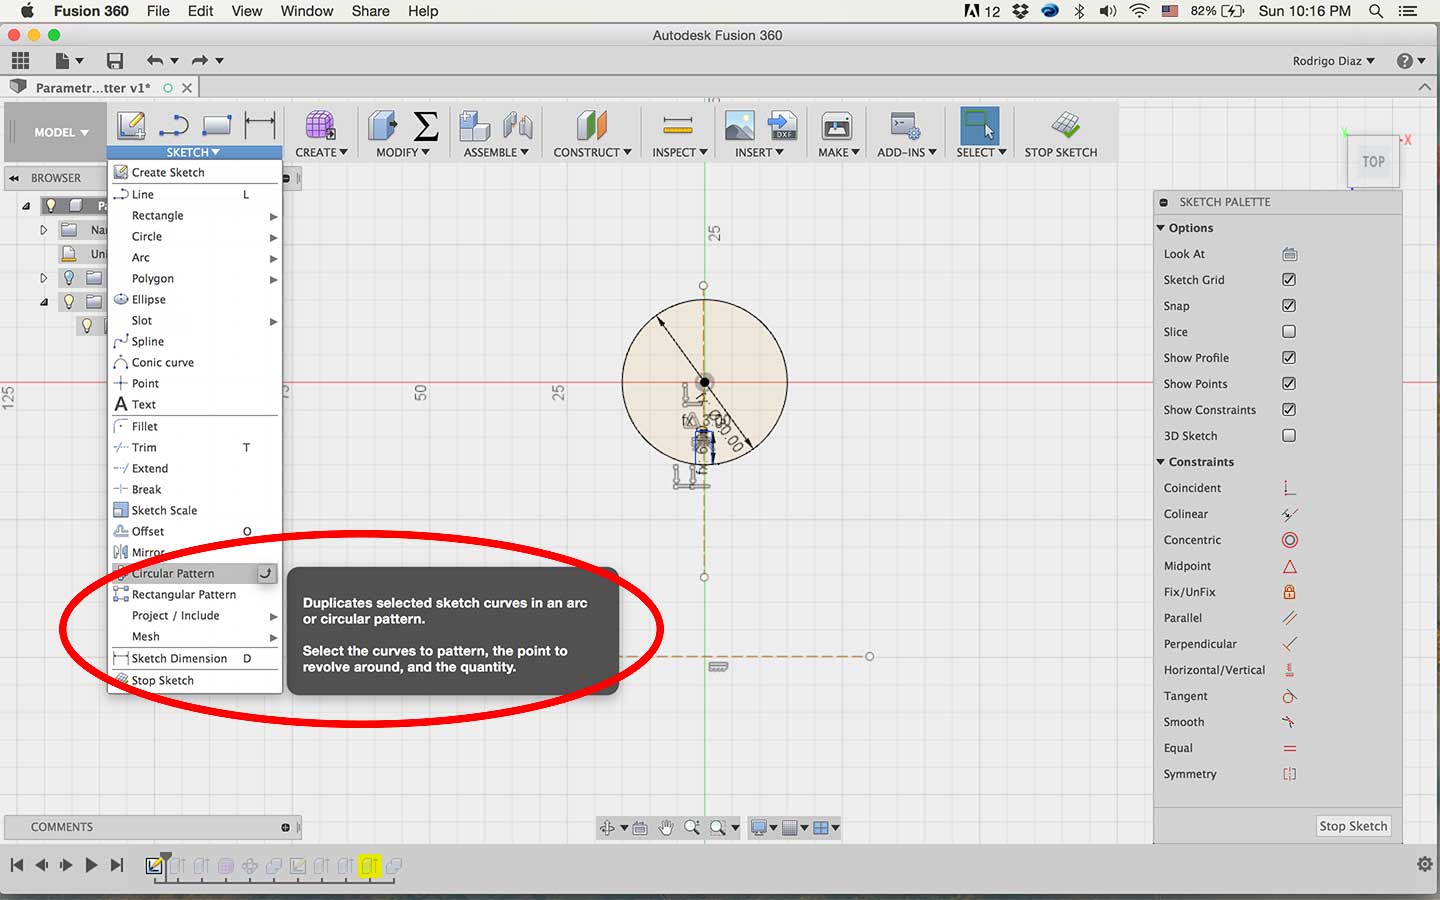The image size is (1440, 900).
Task: Open the CONSTRUCT dropdown menu
Action: [x=592, y=152]
